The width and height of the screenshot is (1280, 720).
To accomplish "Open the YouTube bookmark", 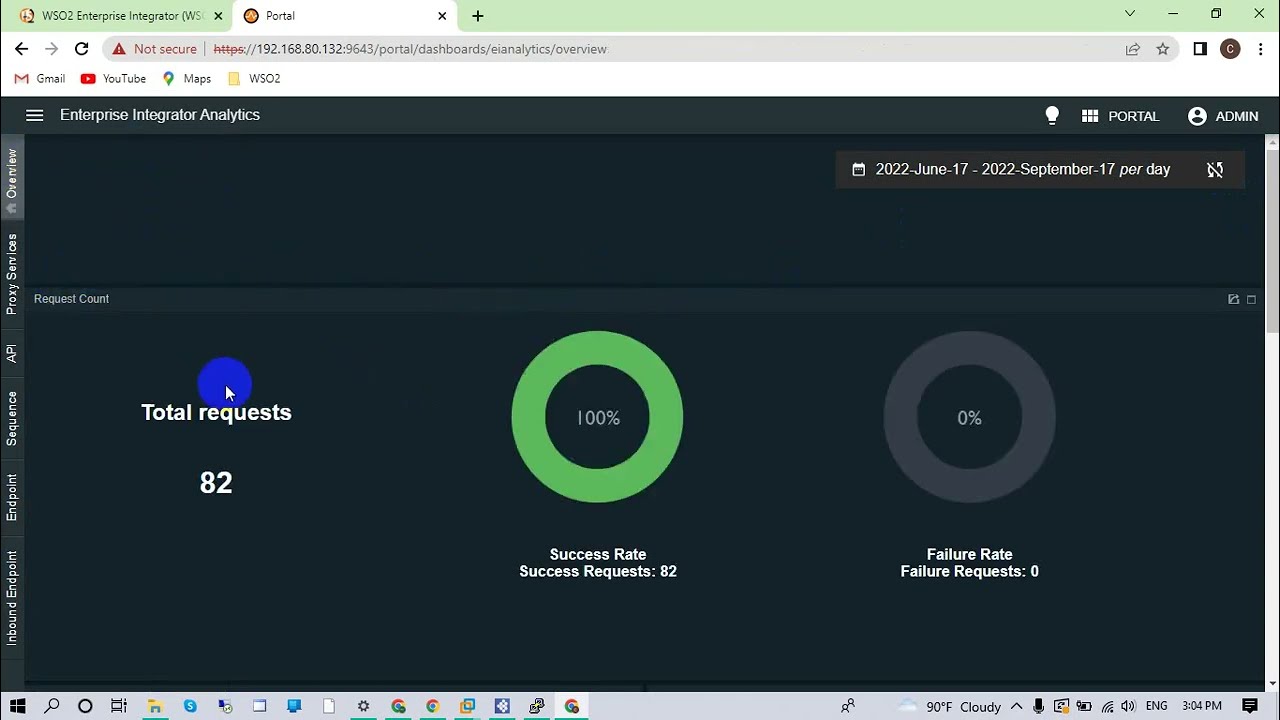I will 113,79.
